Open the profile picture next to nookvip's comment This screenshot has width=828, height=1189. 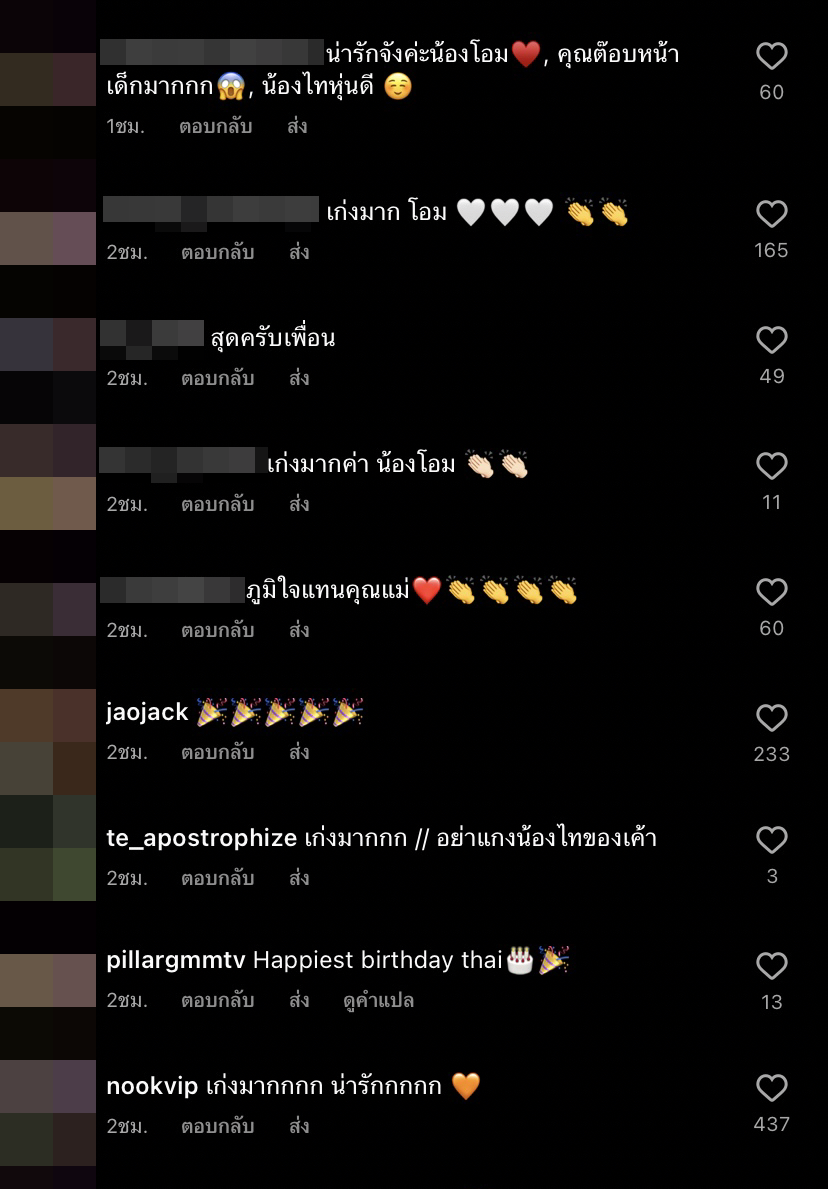[x=48, y=1113]
